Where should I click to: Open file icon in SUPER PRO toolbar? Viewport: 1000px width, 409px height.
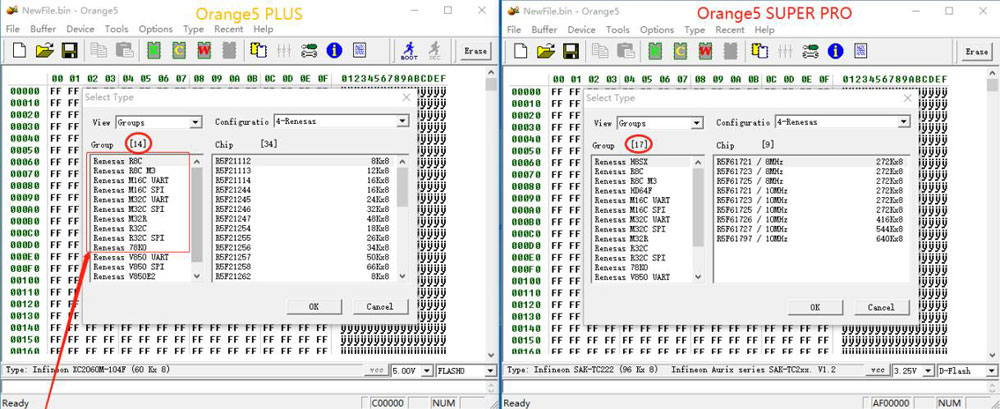pyautogui.click(x=546, y=50)
